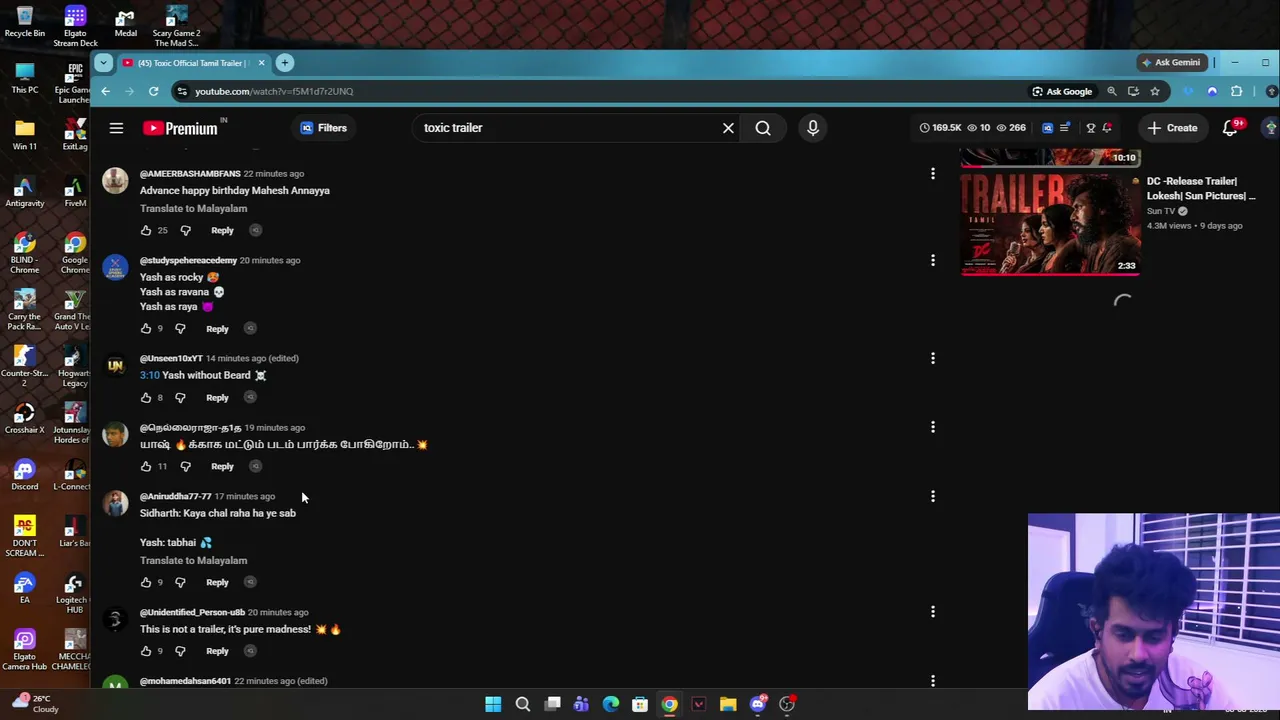This screenshot has width=1280, height=720.
Task: Open the DC Release Trailer video thumbnail
Action: click(x=1050, y=223)
